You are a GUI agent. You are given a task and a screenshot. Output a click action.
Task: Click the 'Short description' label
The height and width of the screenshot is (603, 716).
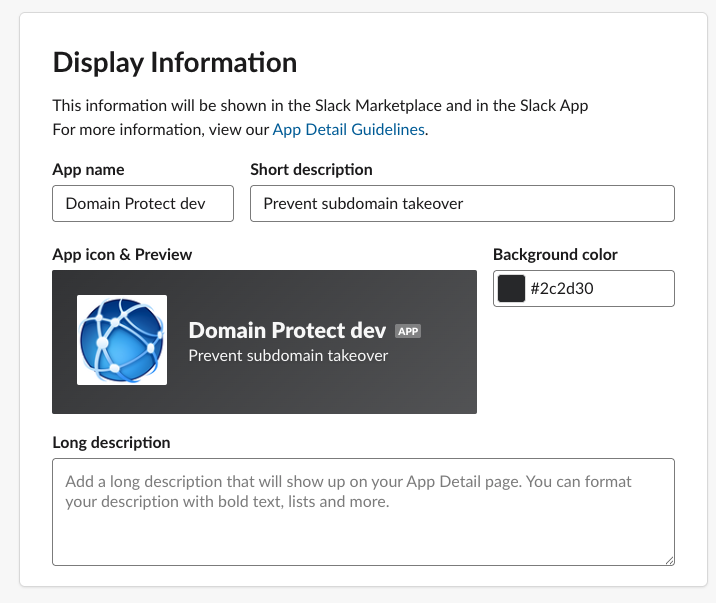[x=311, y=169]
